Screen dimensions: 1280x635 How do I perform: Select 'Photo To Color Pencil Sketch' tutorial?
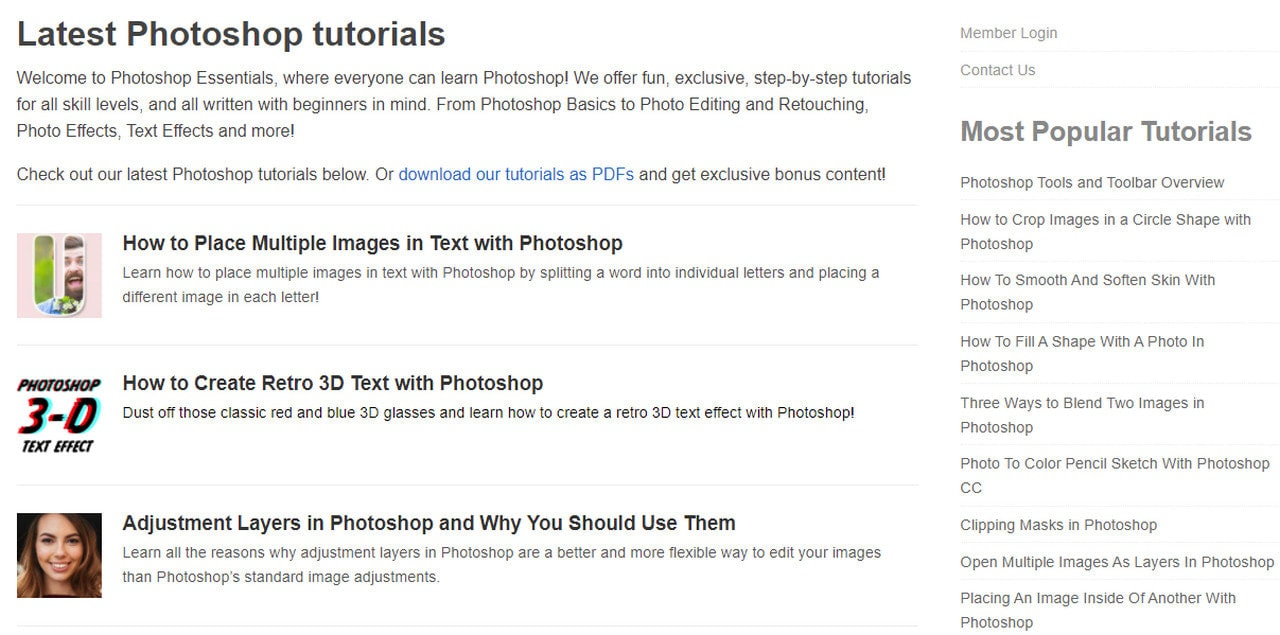coord(1114,464)
